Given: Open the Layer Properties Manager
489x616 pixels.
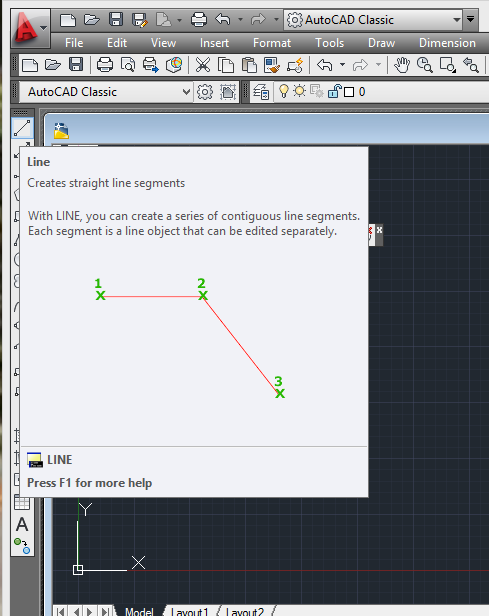Looking at the screenshot, I should pyautogui.click(x=261, y=92).
